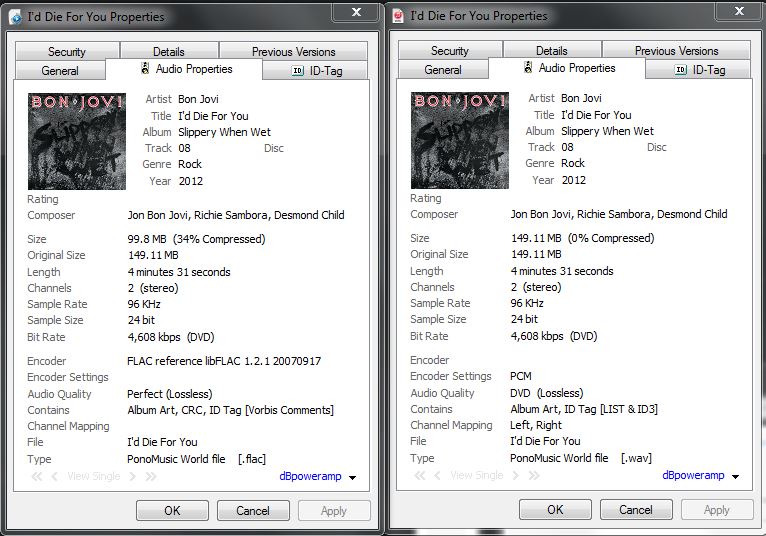
Task: Click Composer names in left window
Action: click(236, 215)
